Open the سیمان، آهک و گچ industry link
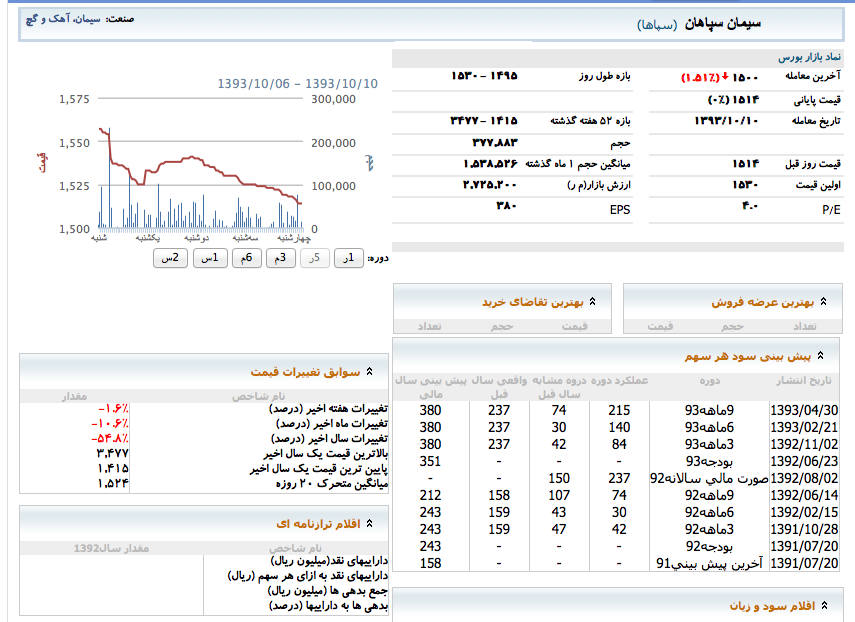Viewport: 855px width, 622px height. tap(63, 19)
